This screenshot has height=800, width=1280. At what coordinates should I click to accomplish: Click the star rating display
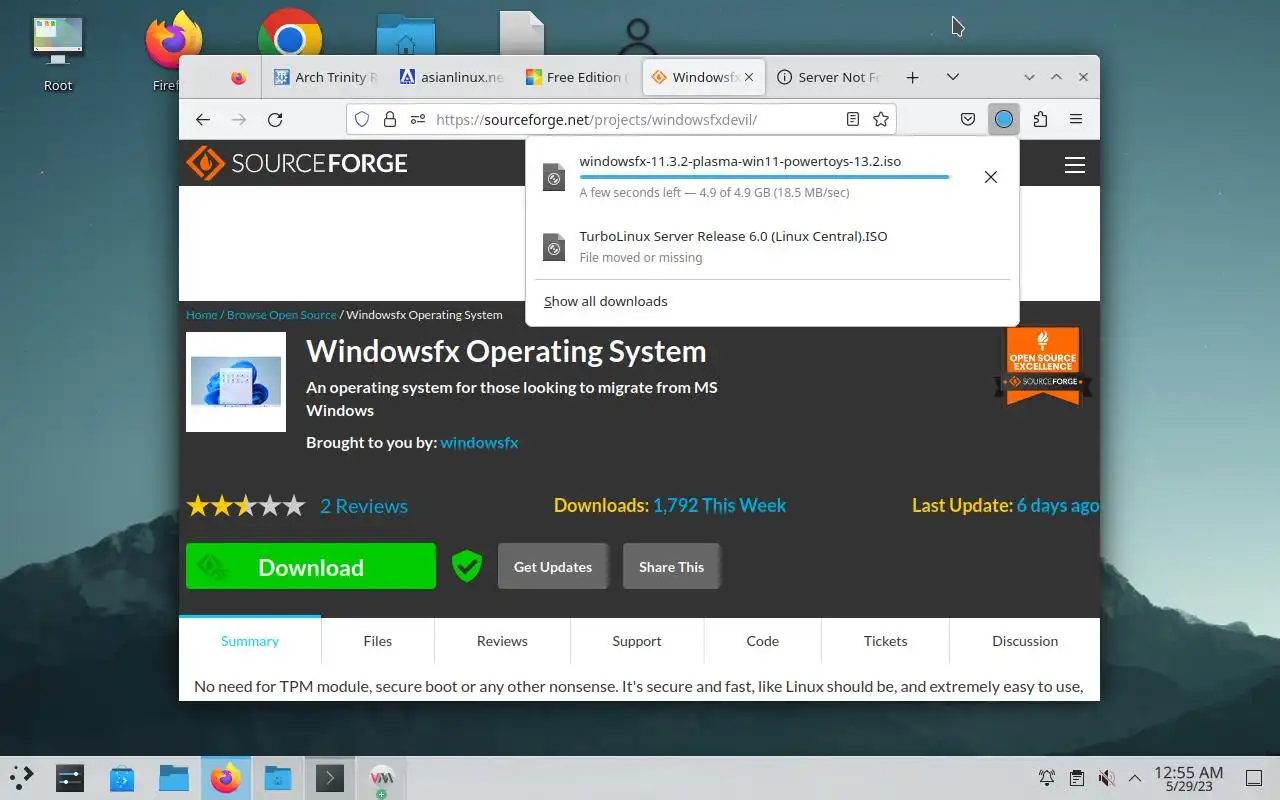246,506
